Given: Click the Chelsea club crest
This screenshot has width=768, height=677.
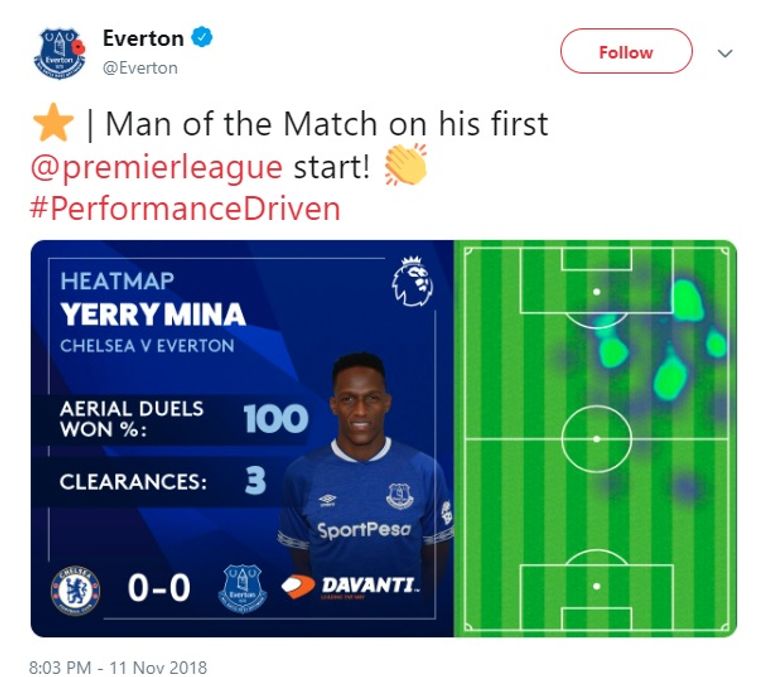Looking at the screenshot, I should point(75,589).
